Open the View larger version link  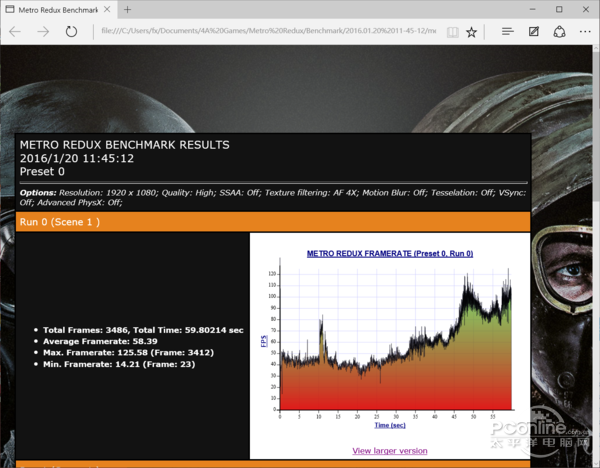click(390, 451)
